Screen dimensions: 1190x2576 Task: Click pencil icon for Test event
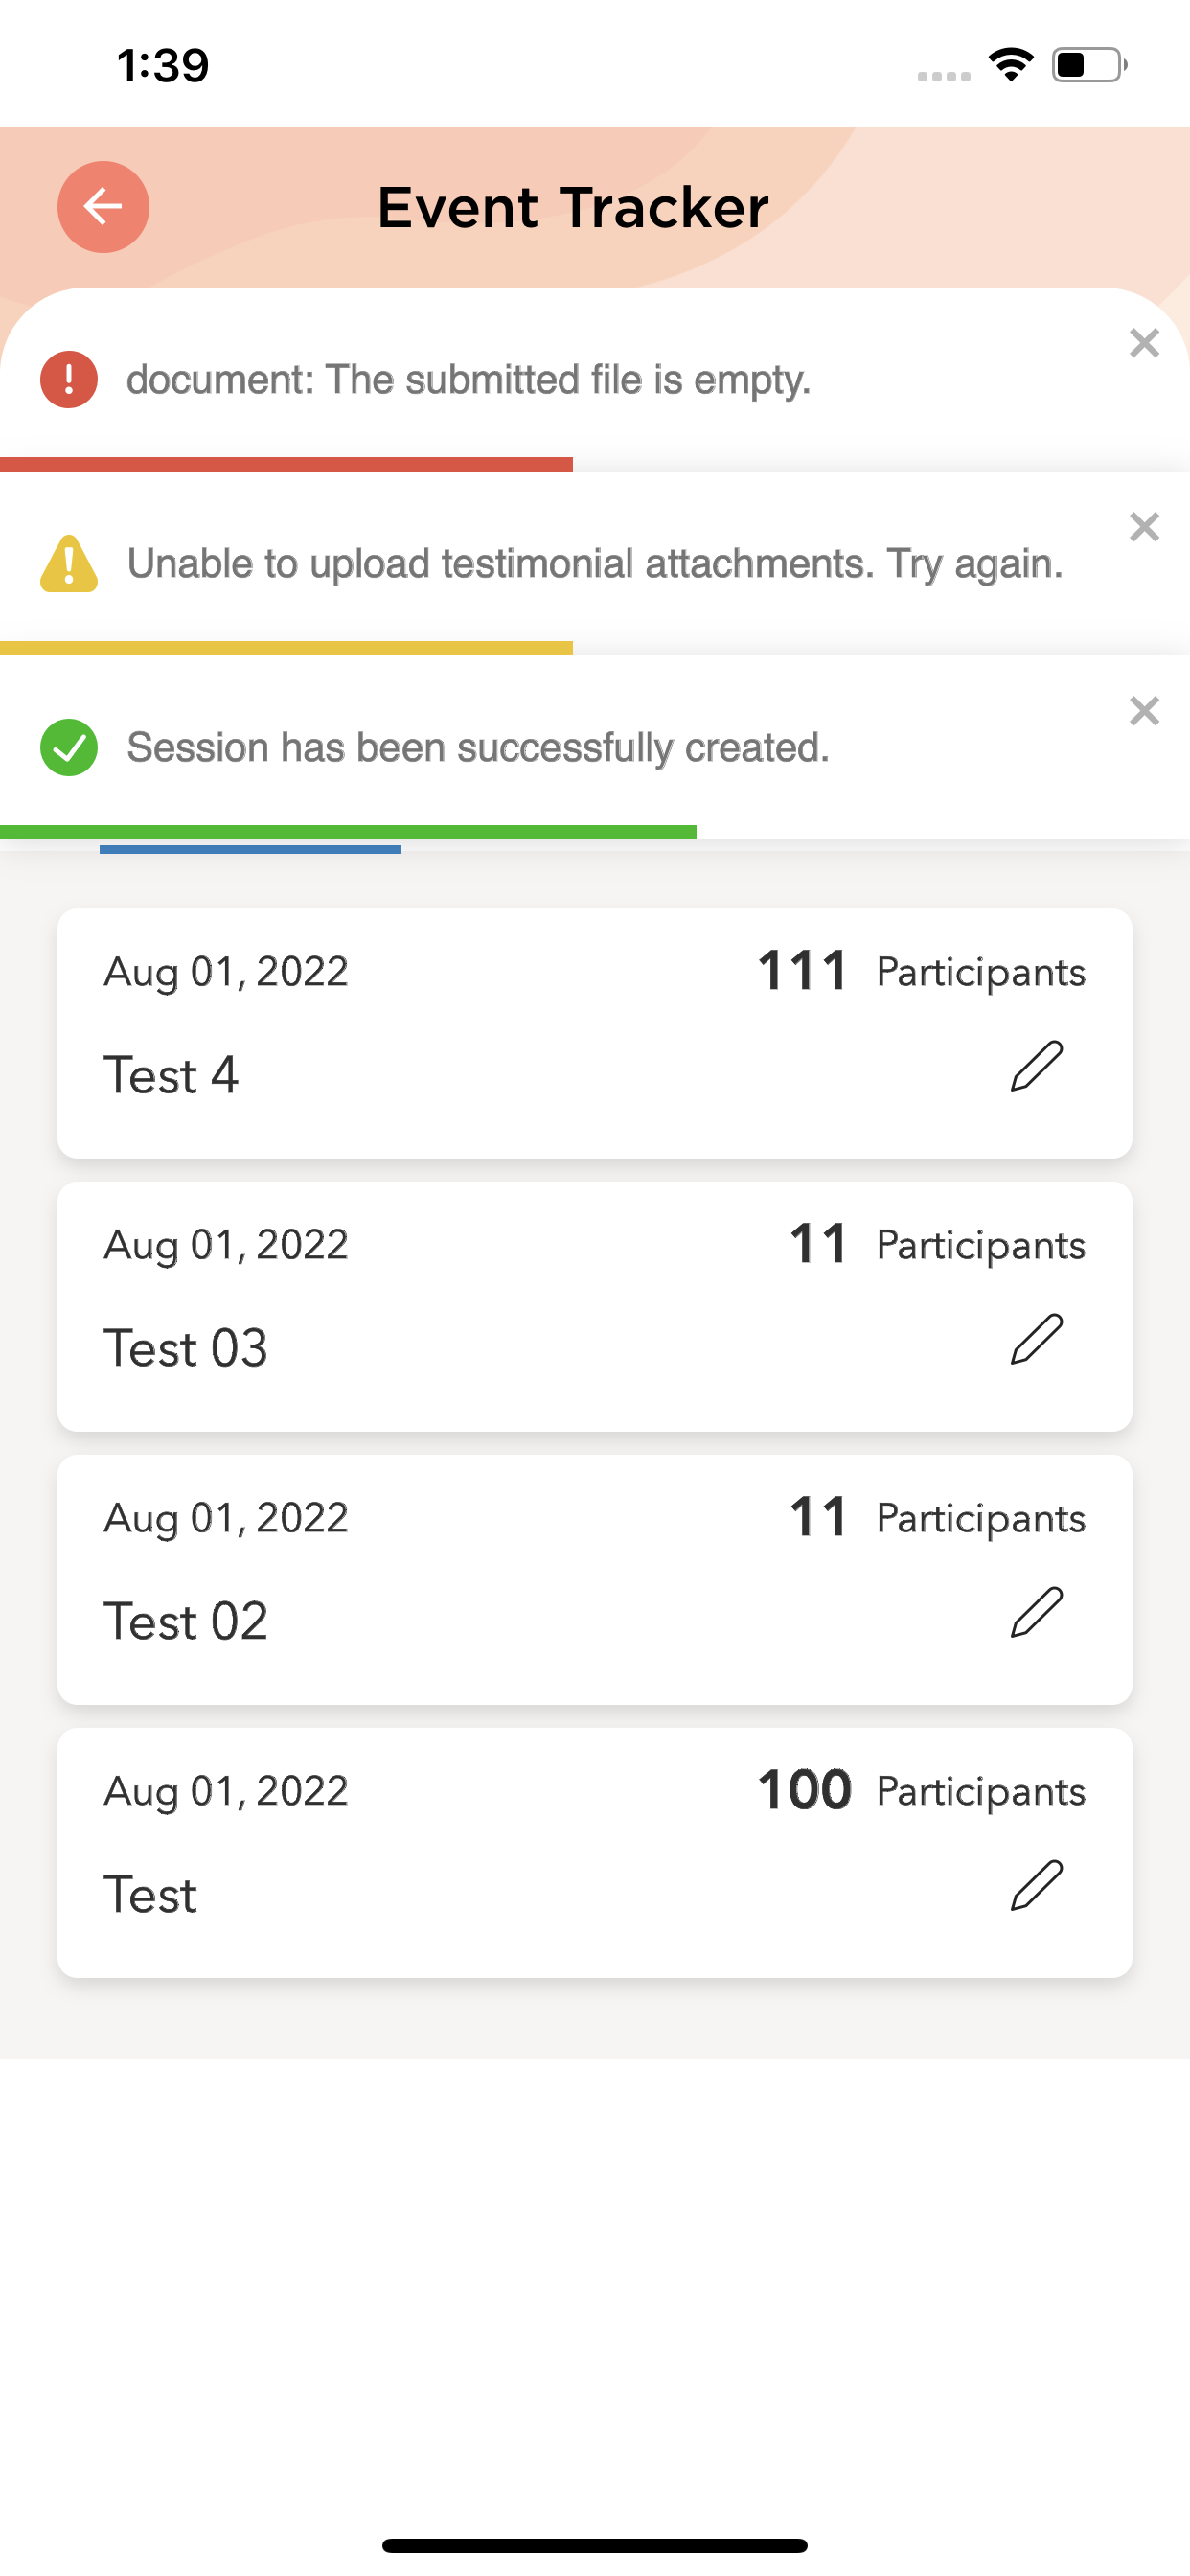(1036, 1885)
